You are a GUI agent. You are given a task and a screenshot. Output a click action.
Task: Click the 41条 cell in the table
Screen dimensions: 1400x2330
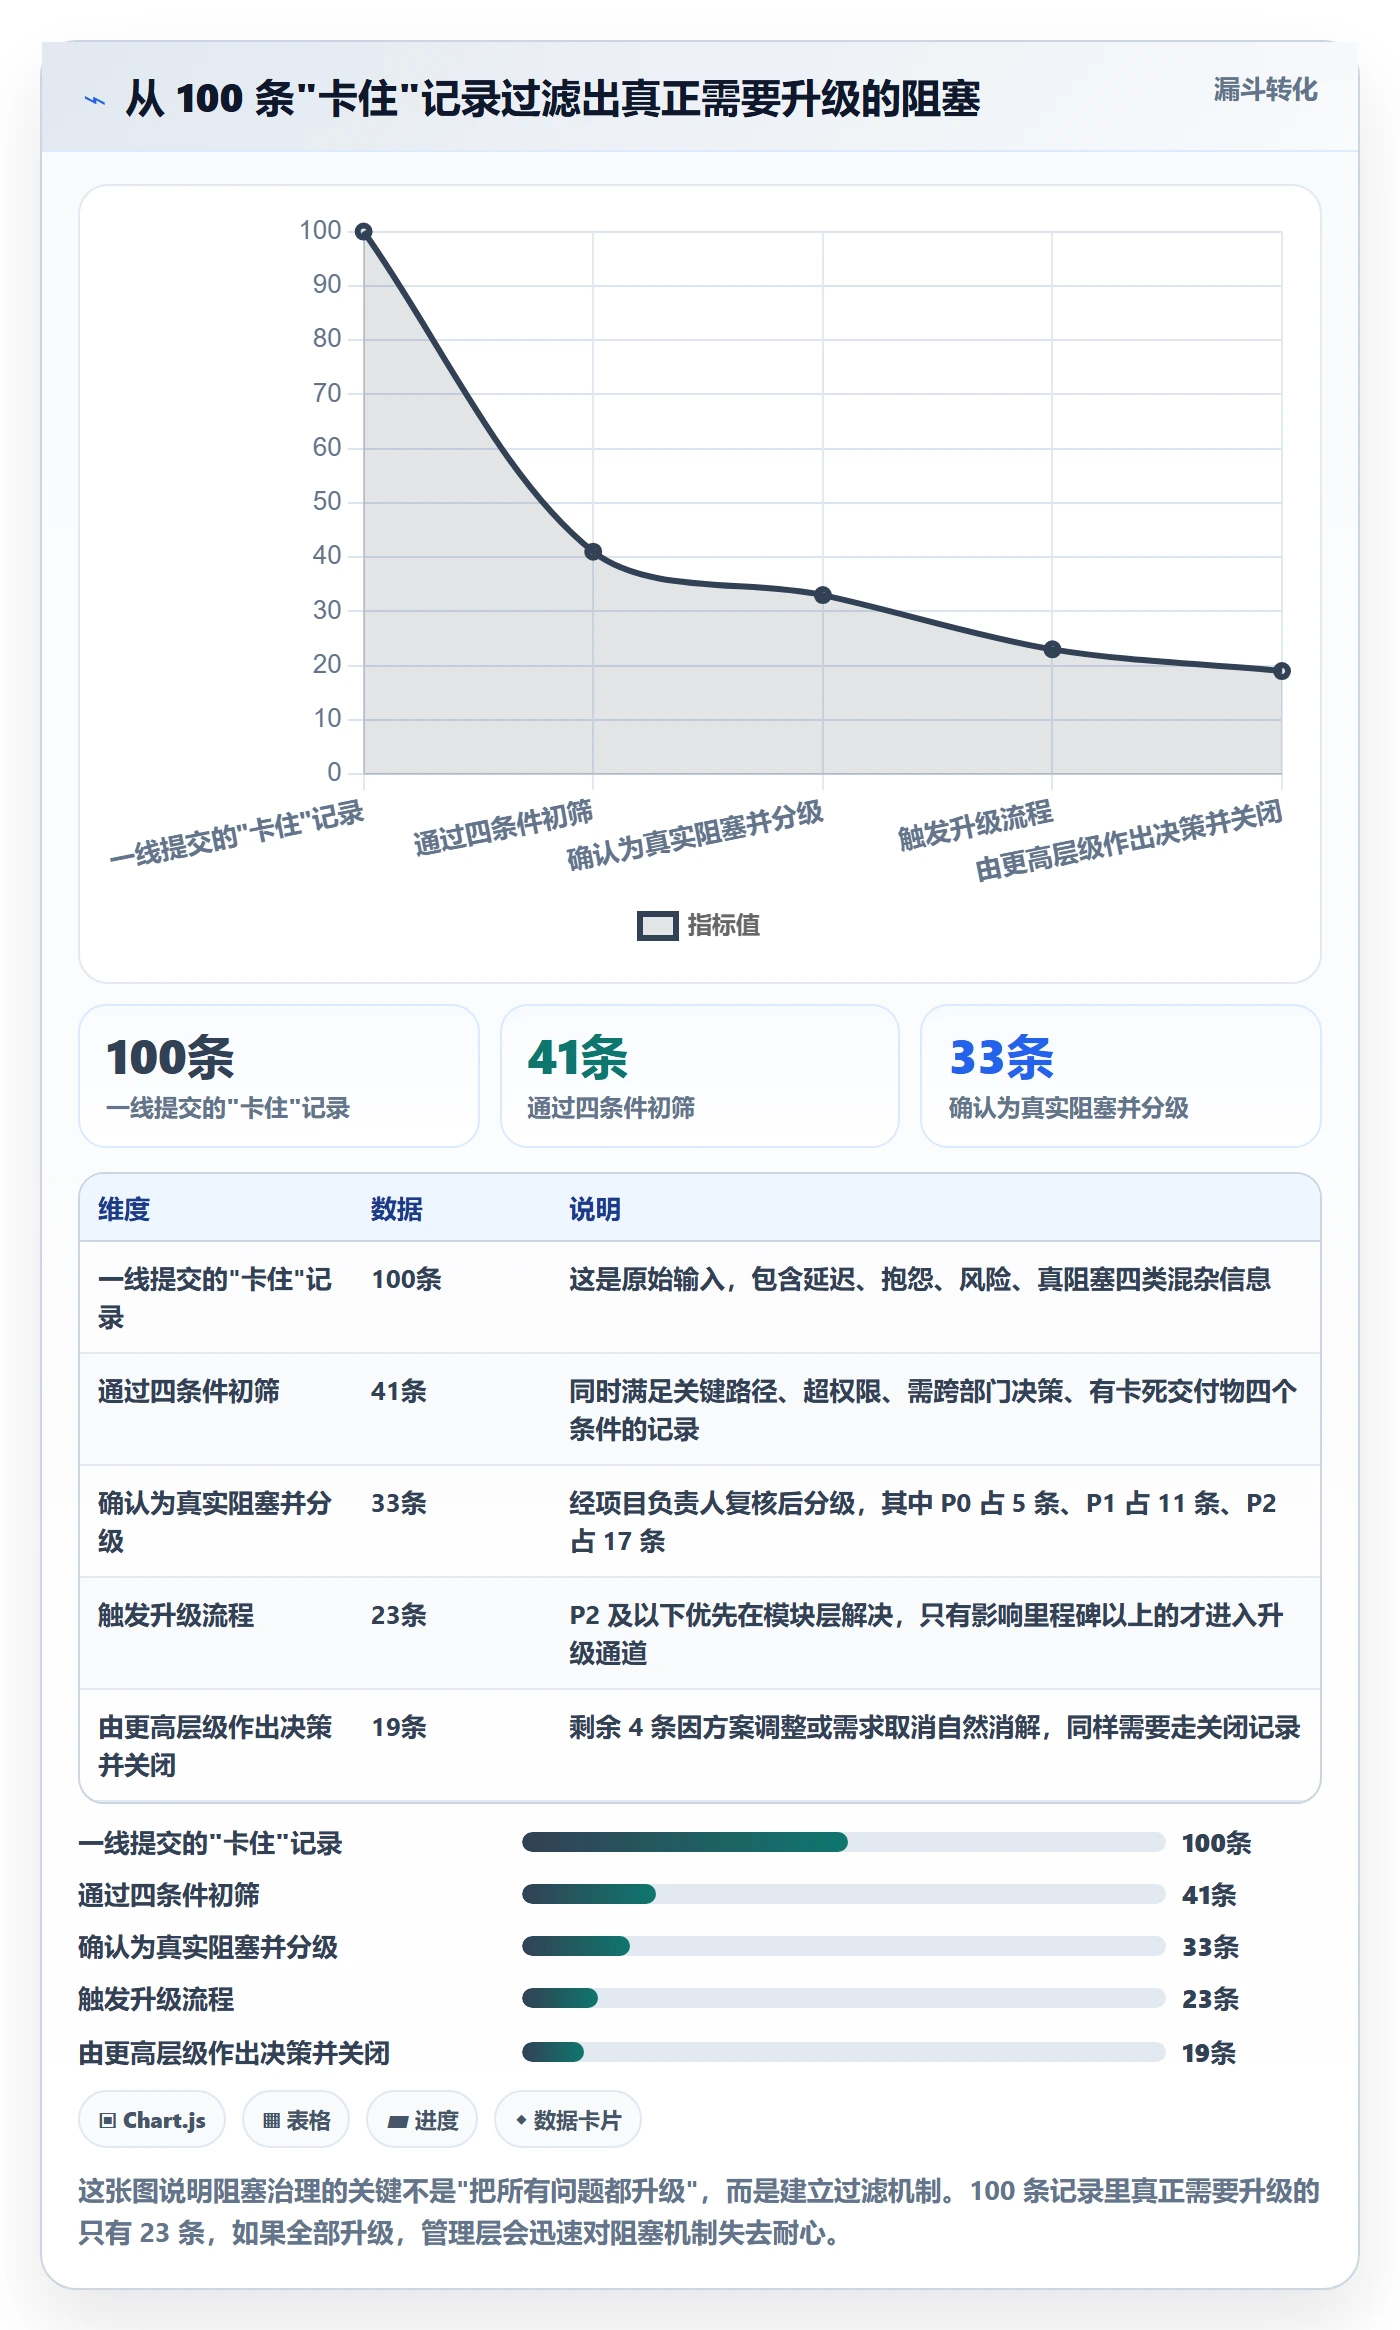pyautogui.click(x=399, y=1391)
